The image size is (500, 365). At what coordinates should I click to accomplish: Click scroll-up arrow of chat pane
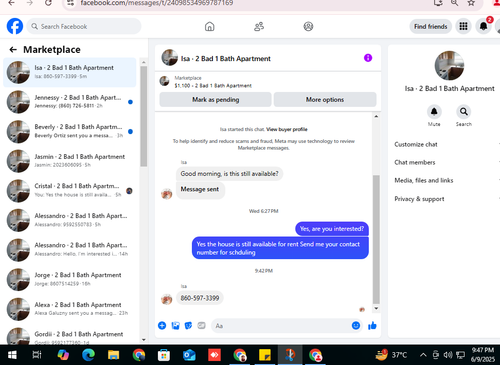pyautogui.click(x=376, y=116)
